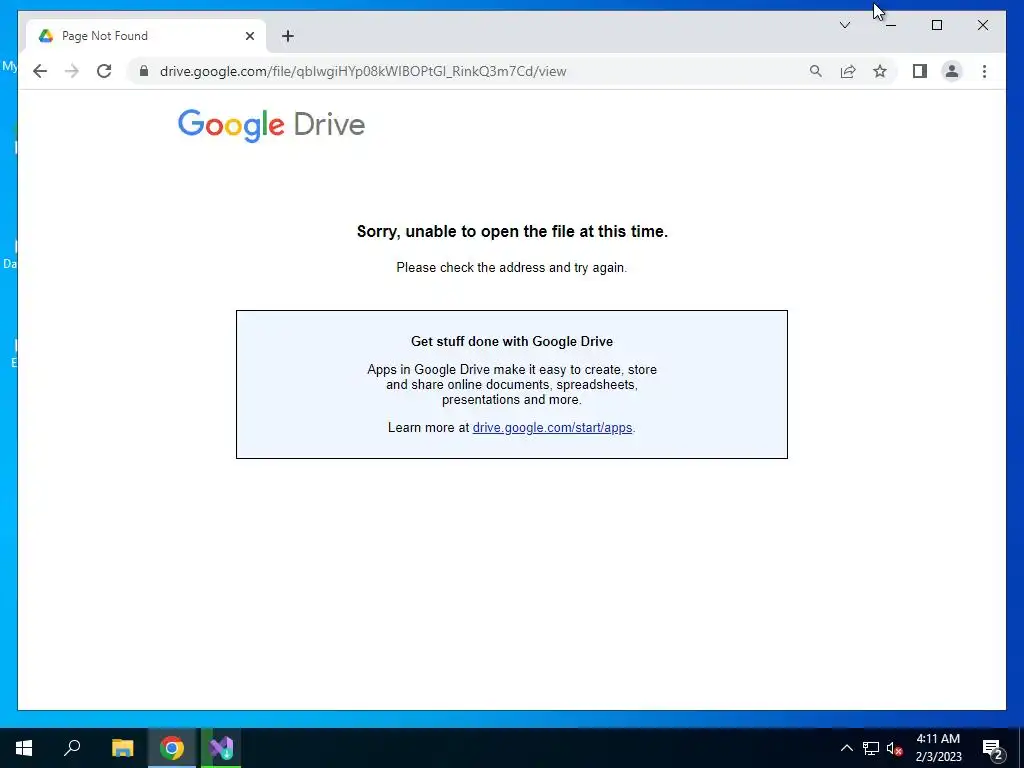Maximize the Chrome window
This screenshot has height=768, width=1024.
tap(936, 25)
